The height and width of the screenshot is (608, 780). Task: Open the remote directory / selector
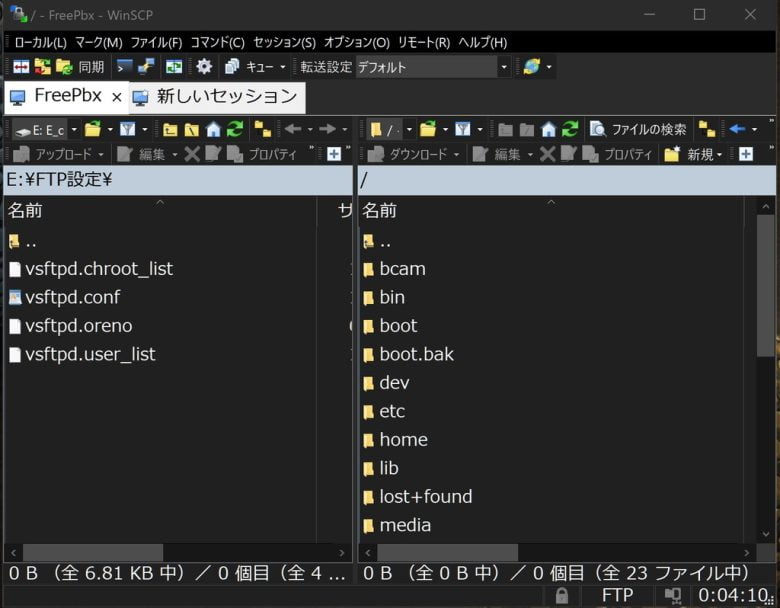(391, 130)
